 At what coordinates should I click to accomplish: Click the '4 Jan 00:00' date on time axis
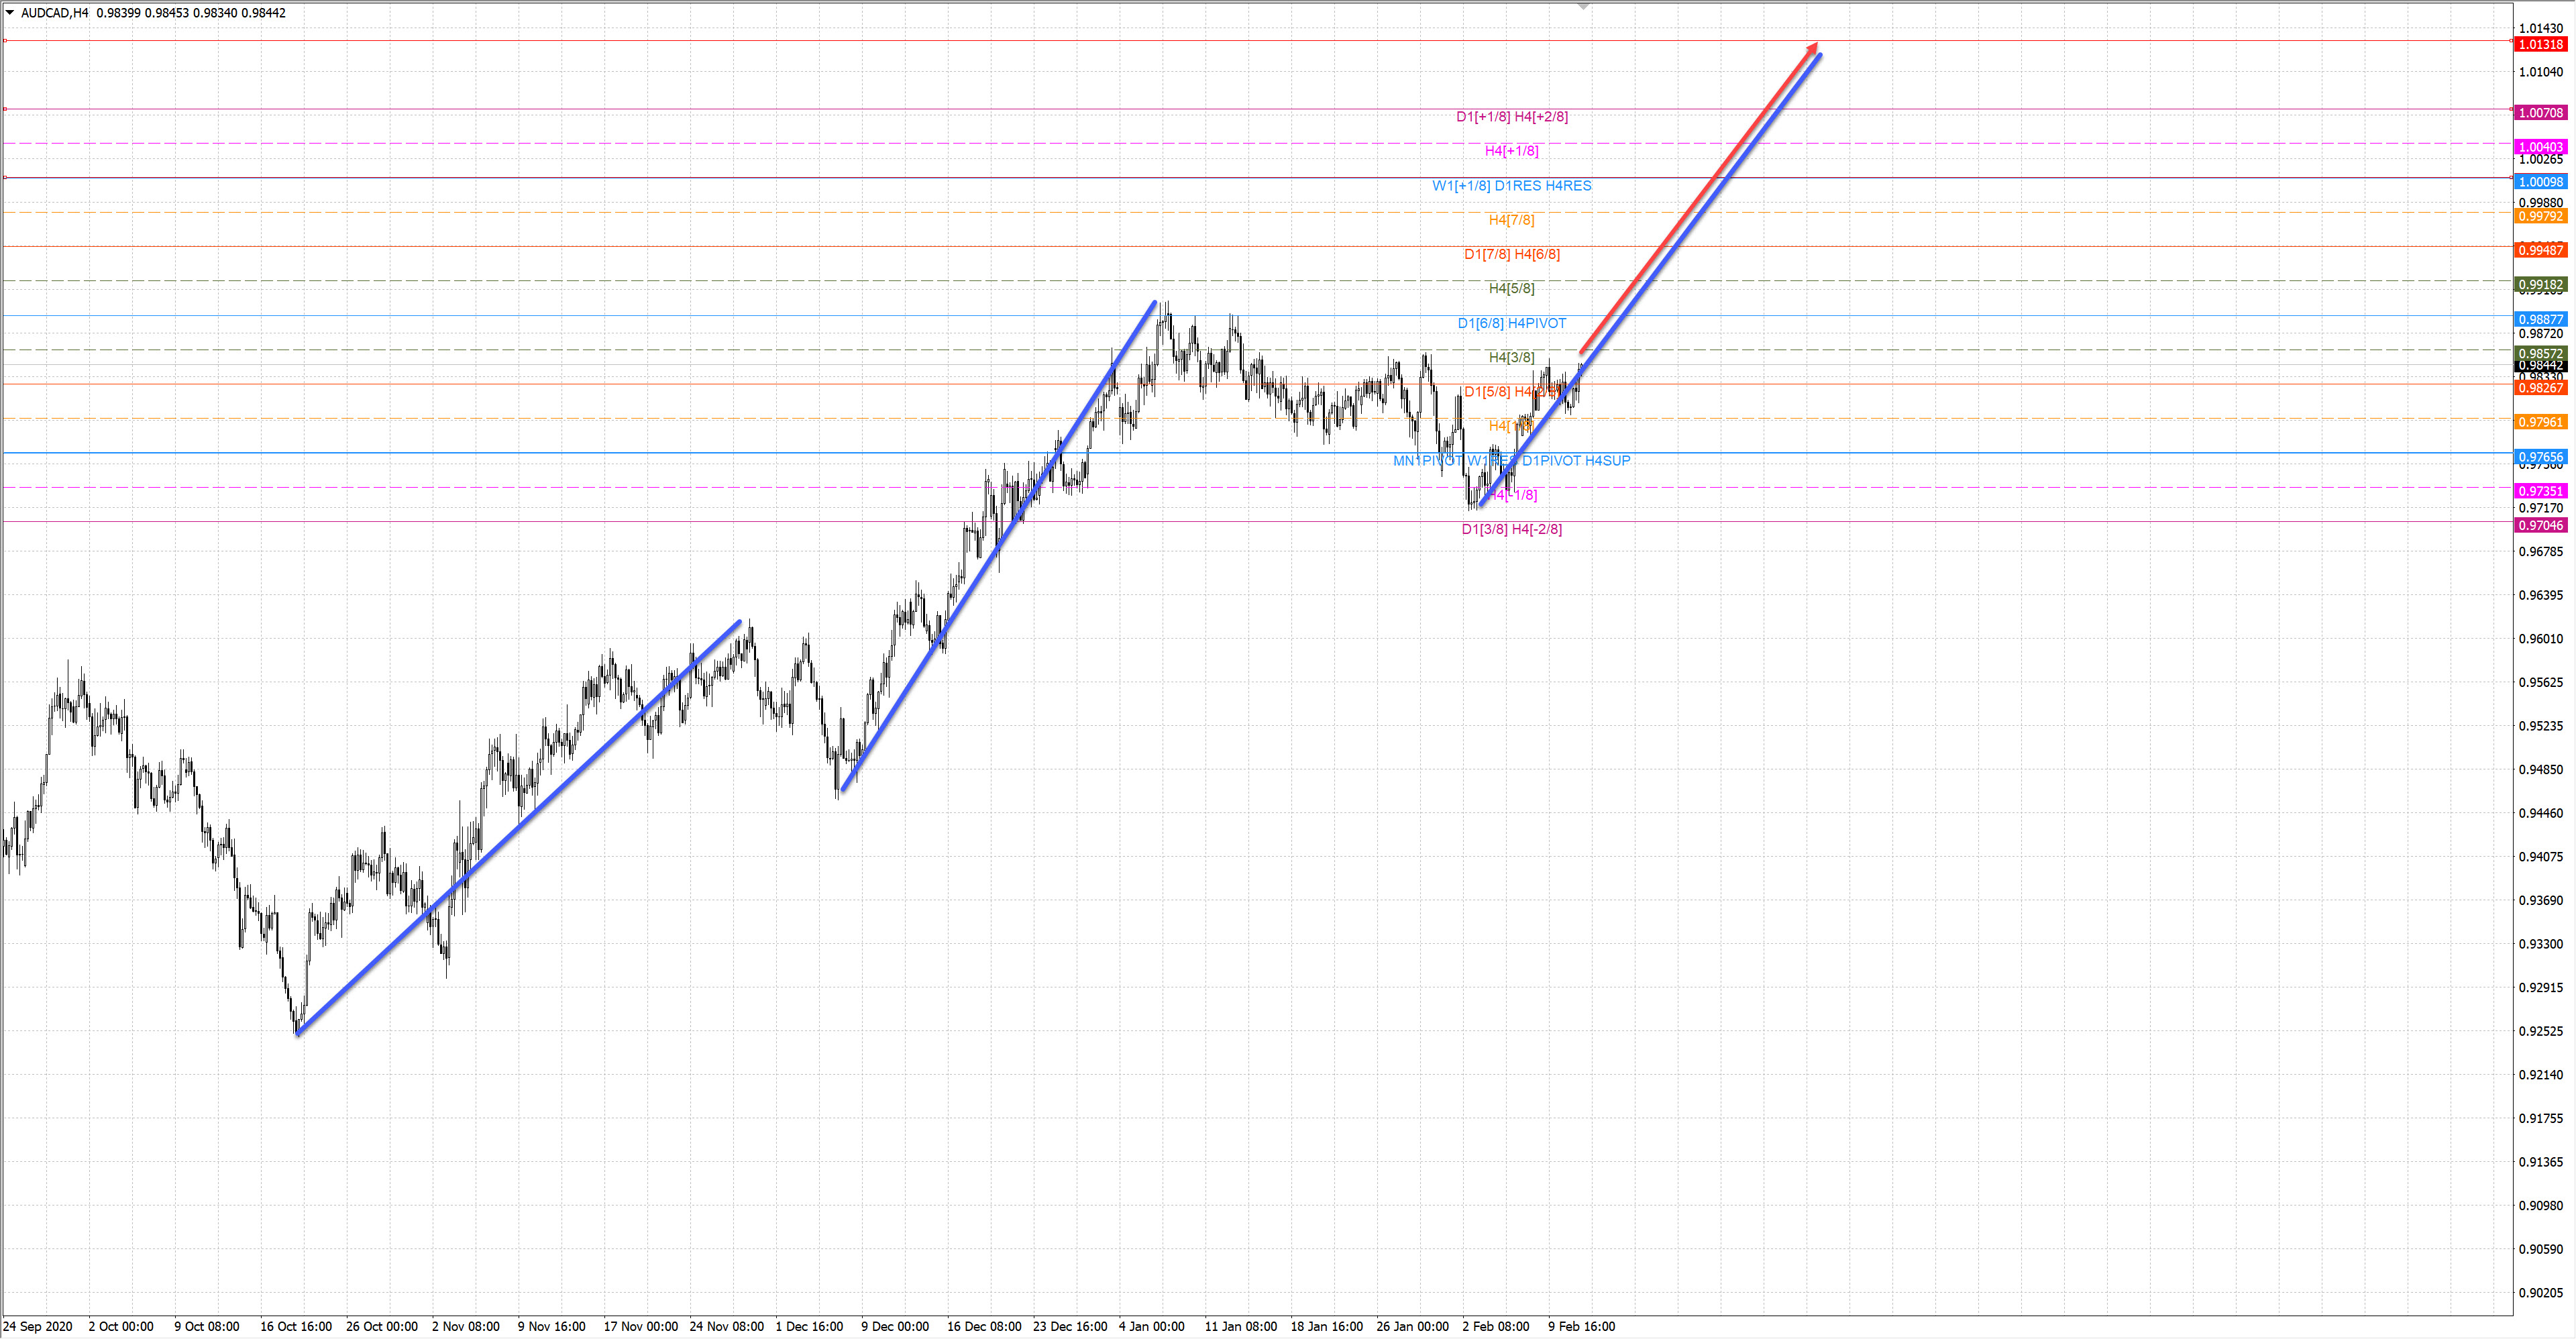[1151, 1326]
